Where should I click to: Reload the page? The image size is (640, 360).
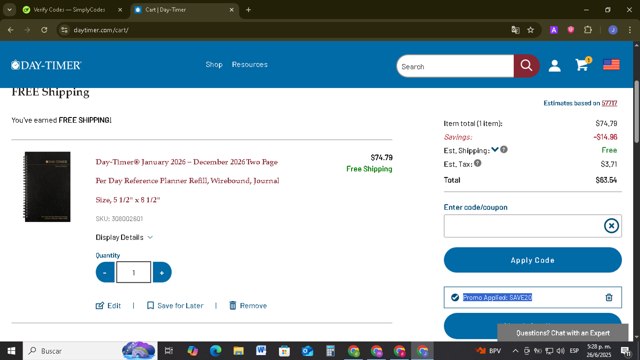(44, 30)
